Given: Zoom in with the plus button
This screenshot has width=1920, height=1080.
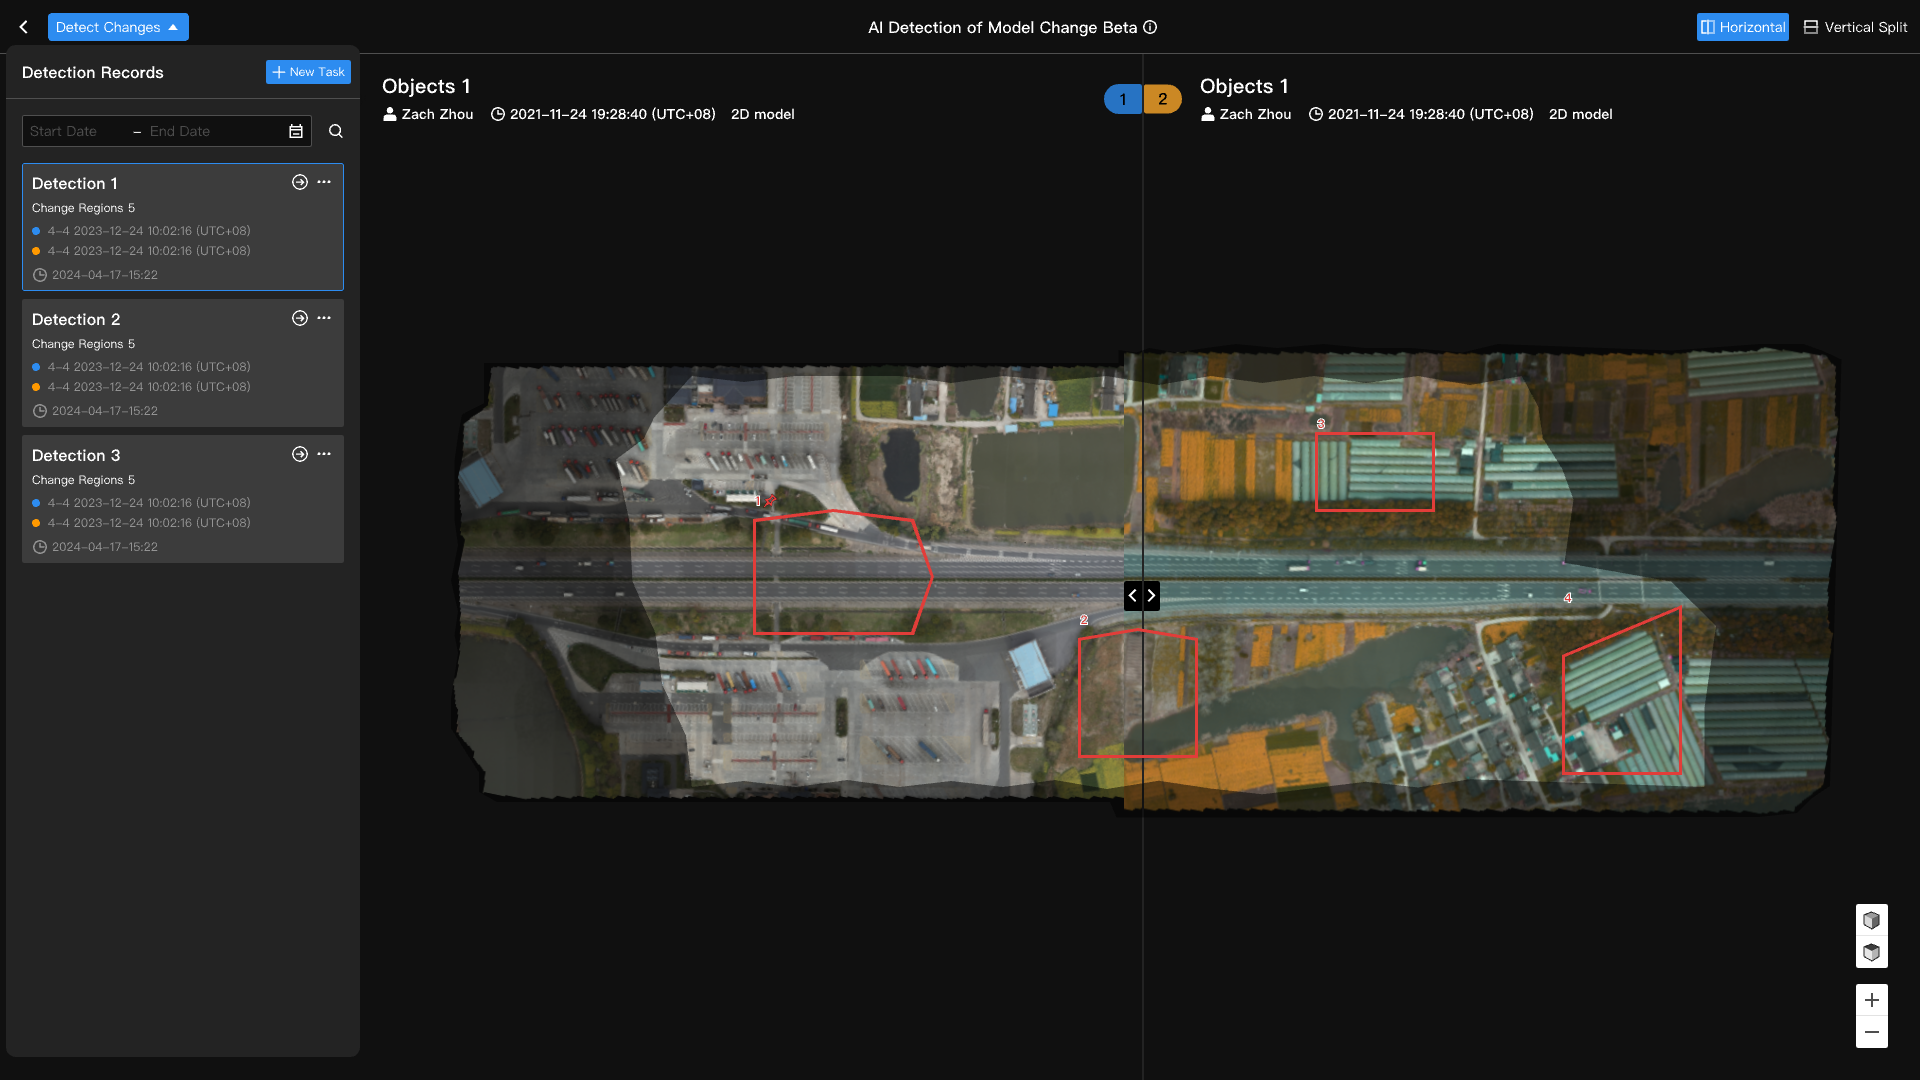Looking at the screenshot, I should coord(1872,1000).
